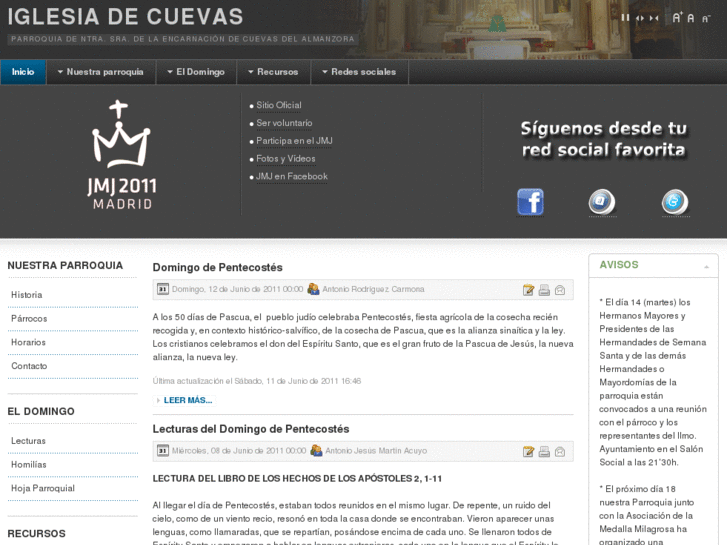Click the LEER MÁS... link

pyautogui.click(x=188, y=400)
